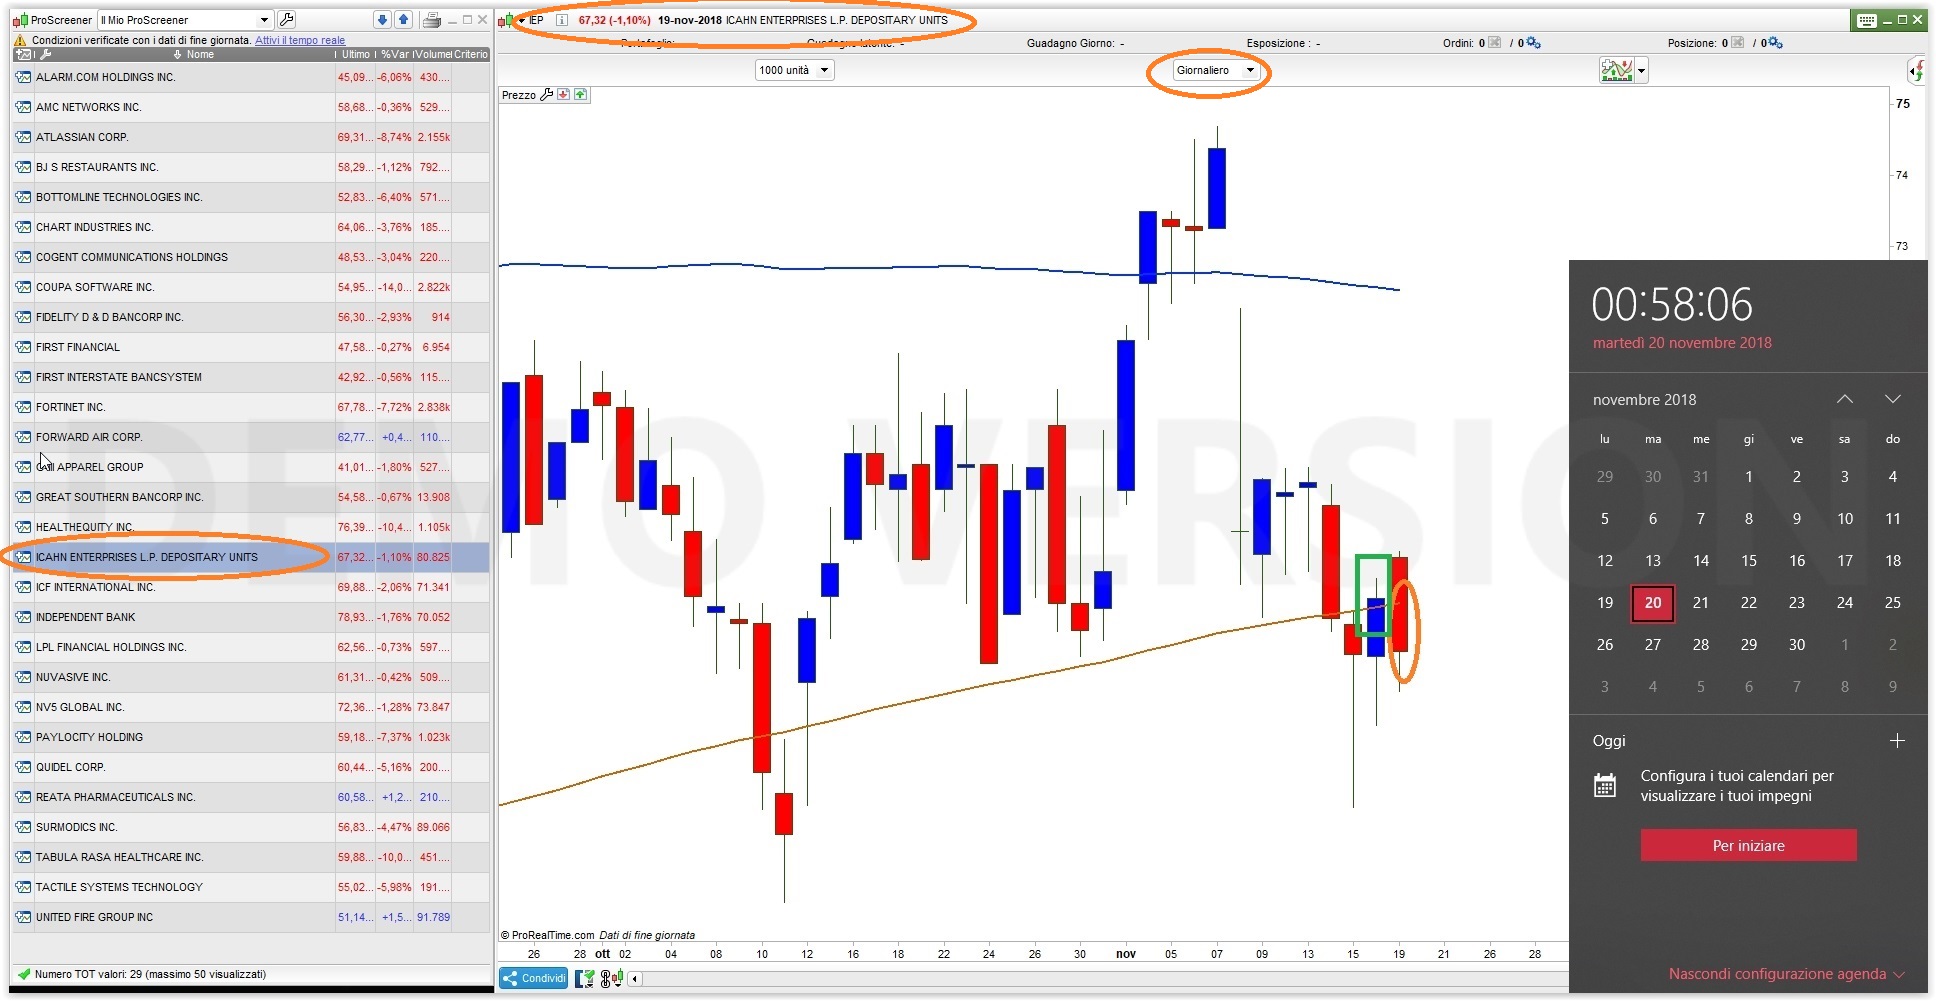Click the chart template icon beside Condividi
The width and height of the screenshot is (1936, 1001).
584,978
